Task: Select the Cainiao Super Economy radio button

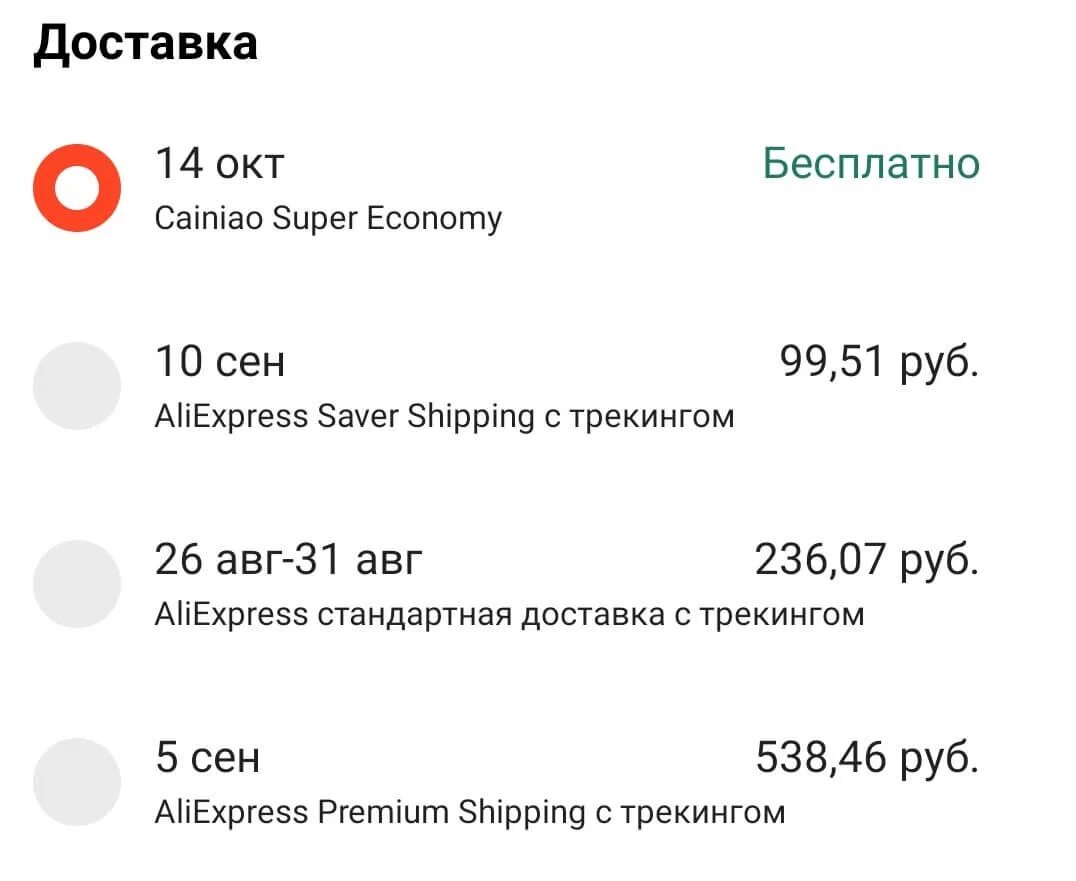Action: (77, 188)
